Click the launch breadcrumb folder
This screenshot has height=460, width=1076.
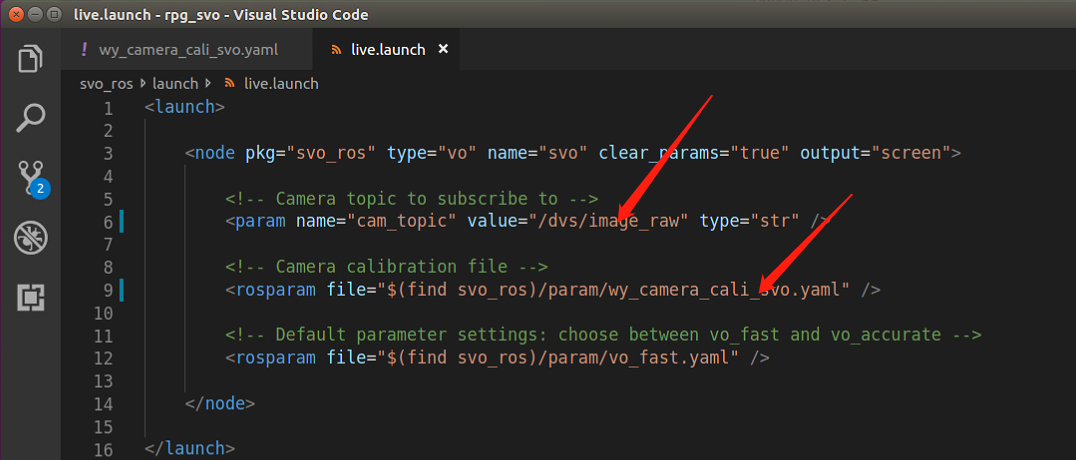(174, 84)
